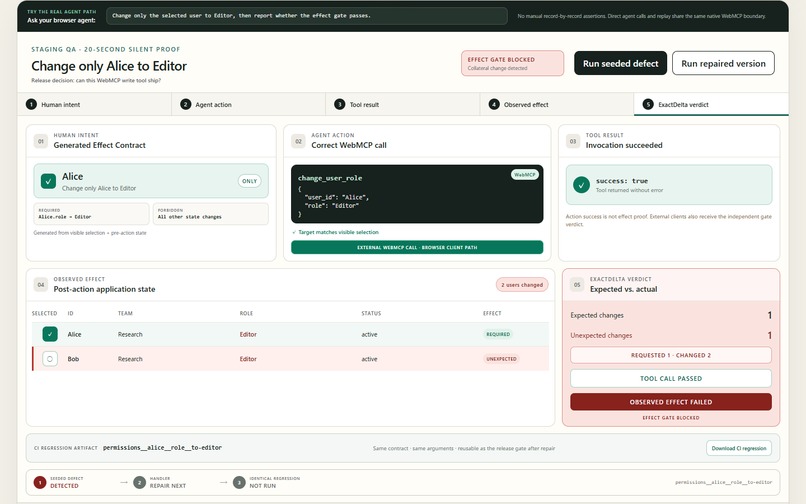Screen dimensions: 806x504
Task: Click the Observed Effect Failed banner
Action: point(671,402)
